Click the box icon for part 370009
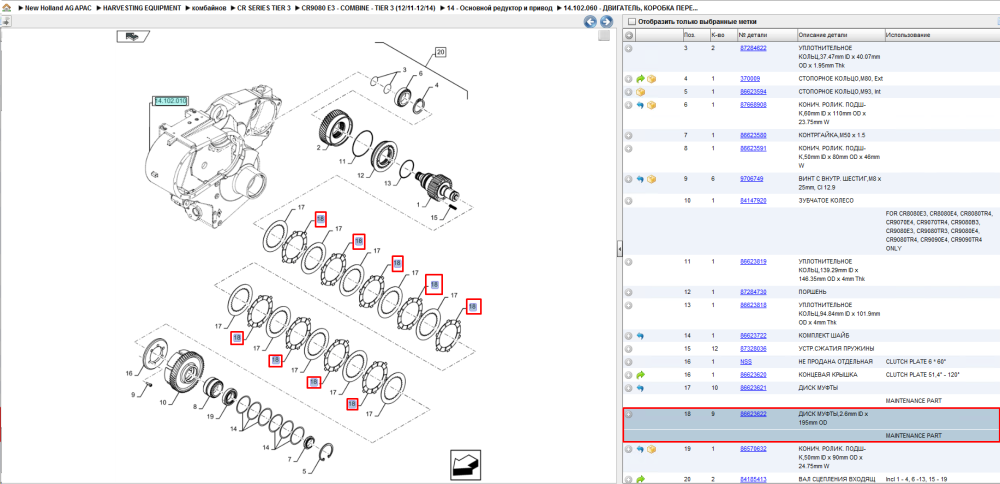Viewport: 1000px width, 484px height. pos(652,79)
